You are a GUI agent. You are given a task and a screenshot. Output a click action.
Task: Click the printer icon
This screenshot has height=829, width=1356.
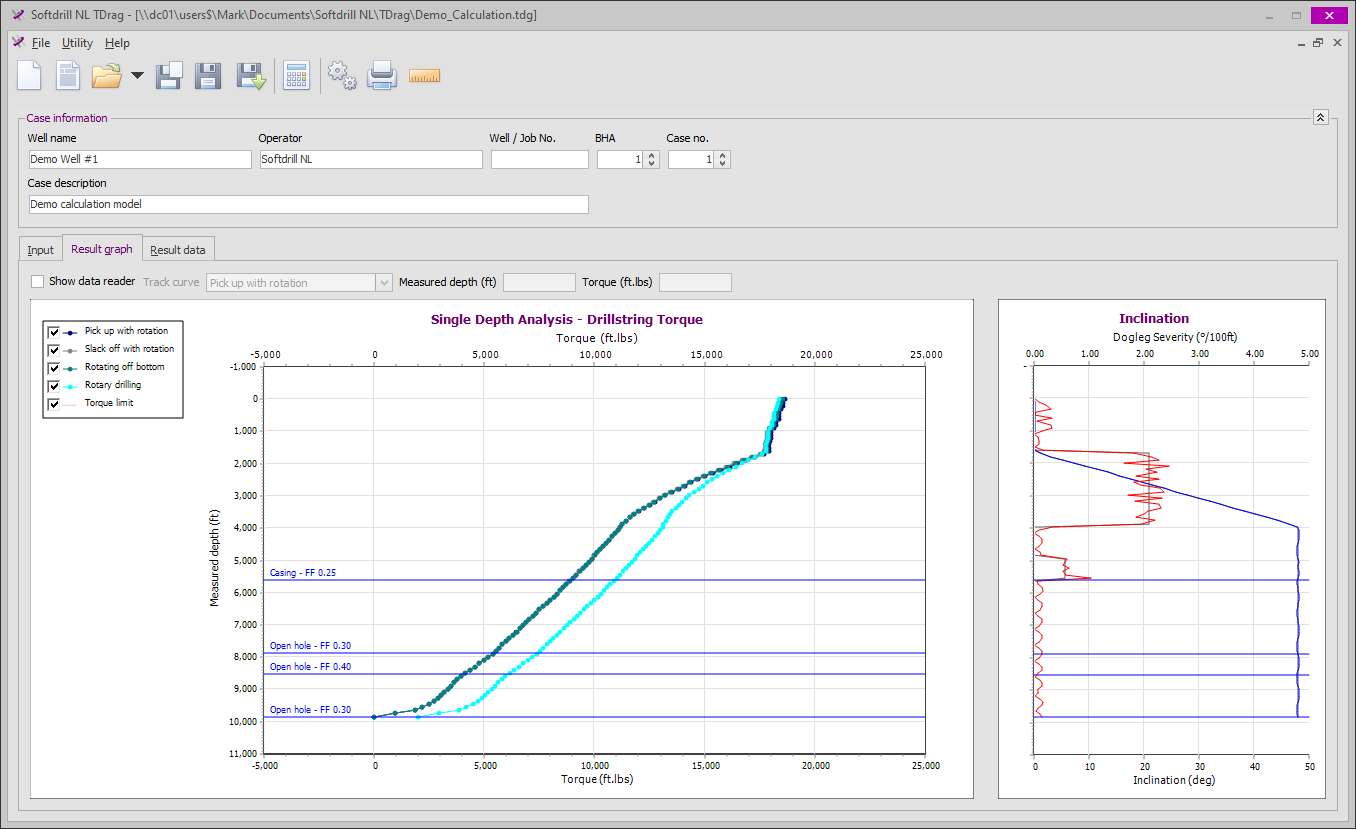(x=383, y=76)
